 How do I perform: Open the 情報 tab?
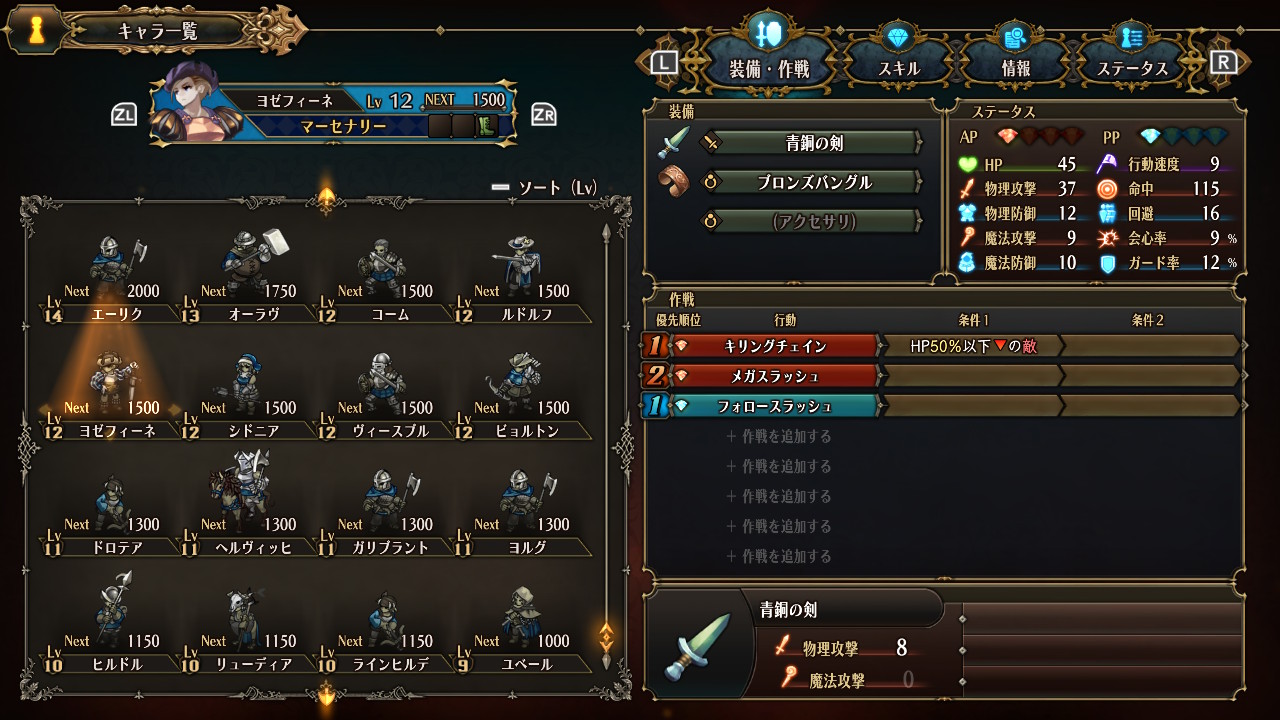[1016, 55]
